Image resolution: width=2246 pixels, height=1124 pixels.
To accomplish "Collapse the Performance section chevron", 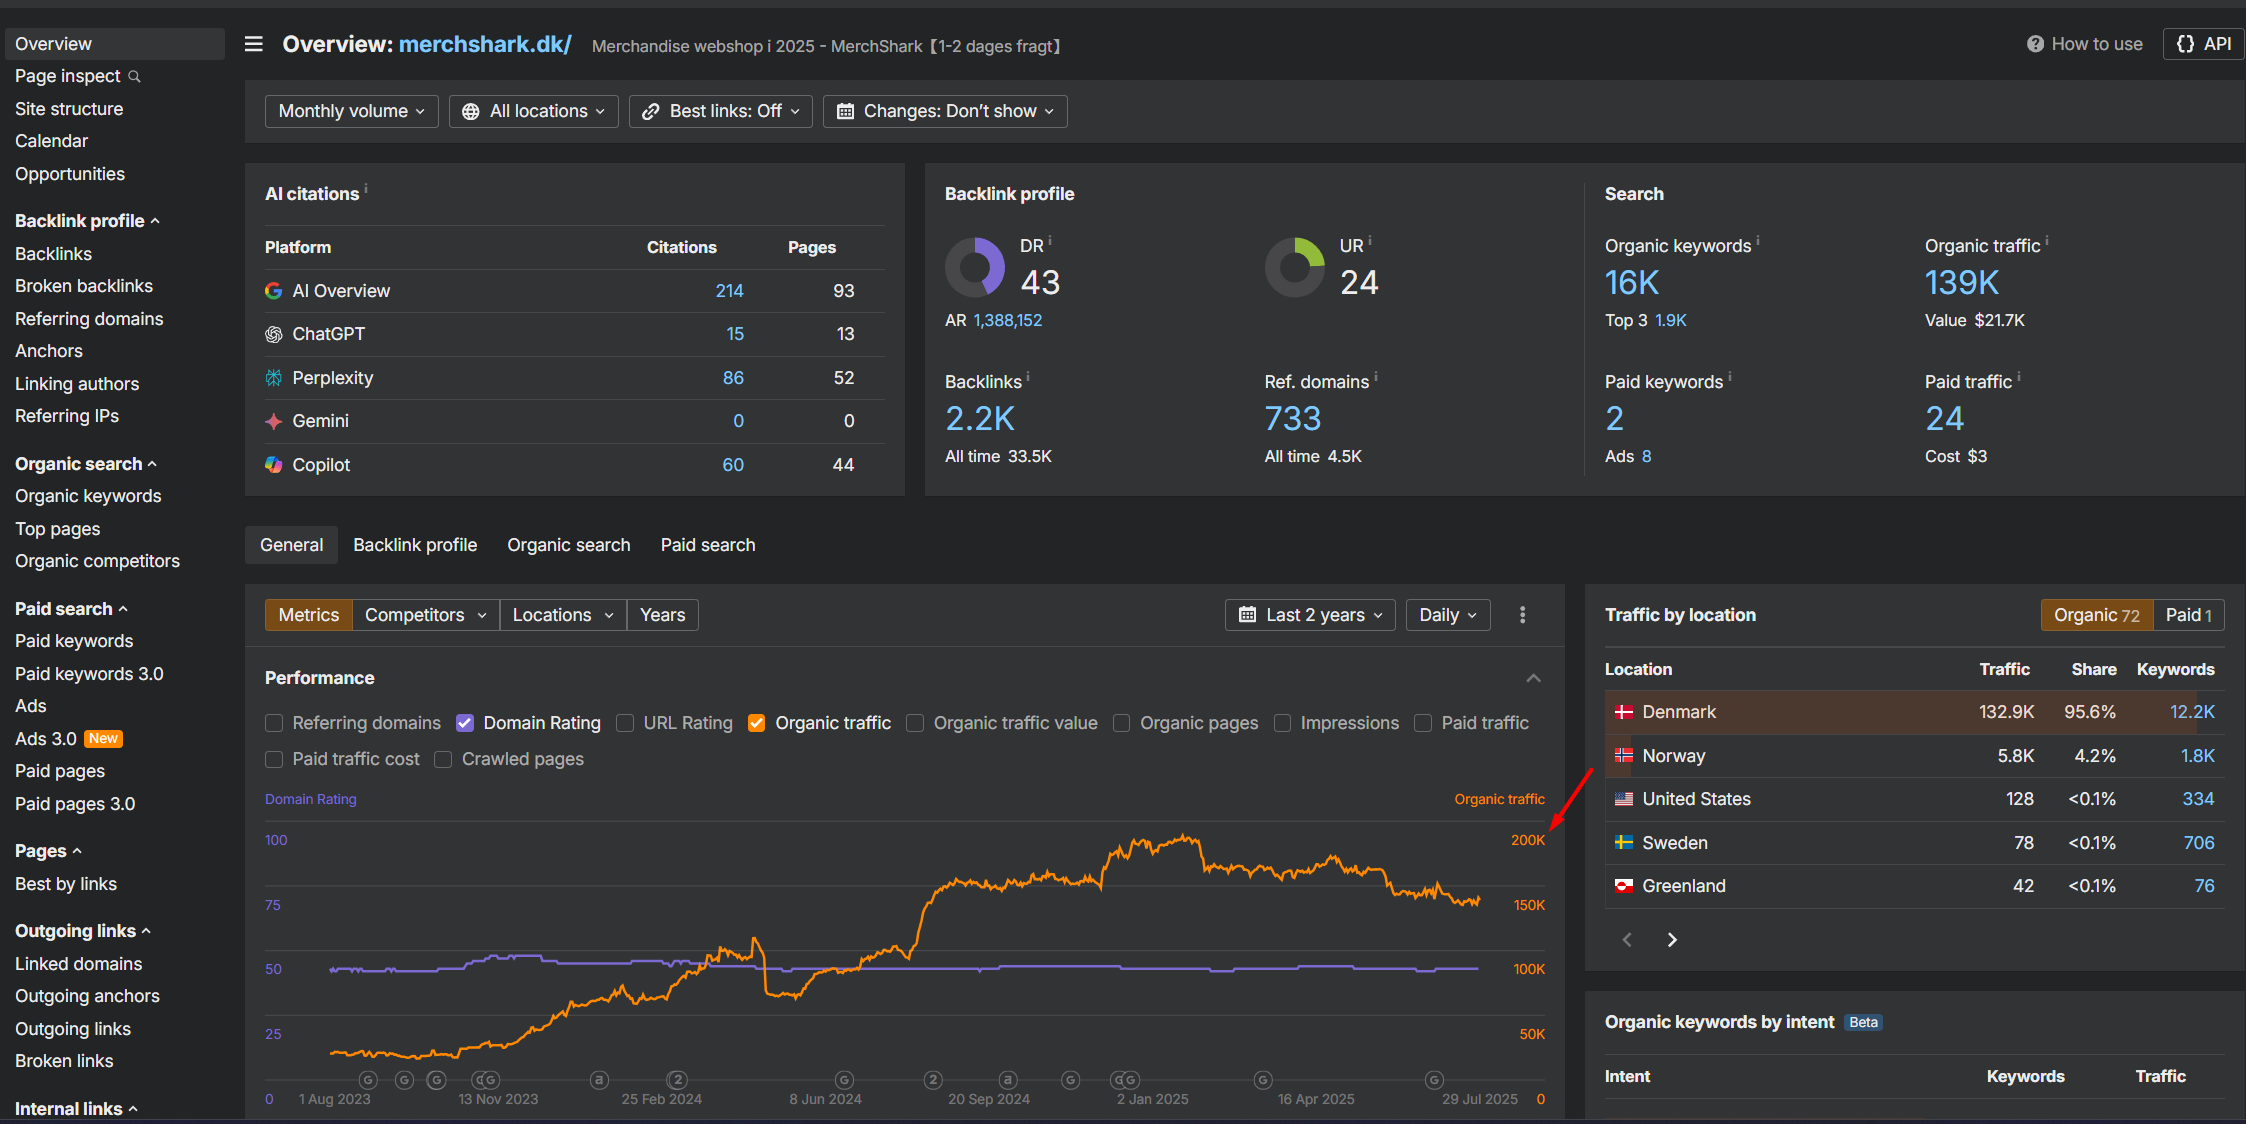I will (x=1533, y=678).
